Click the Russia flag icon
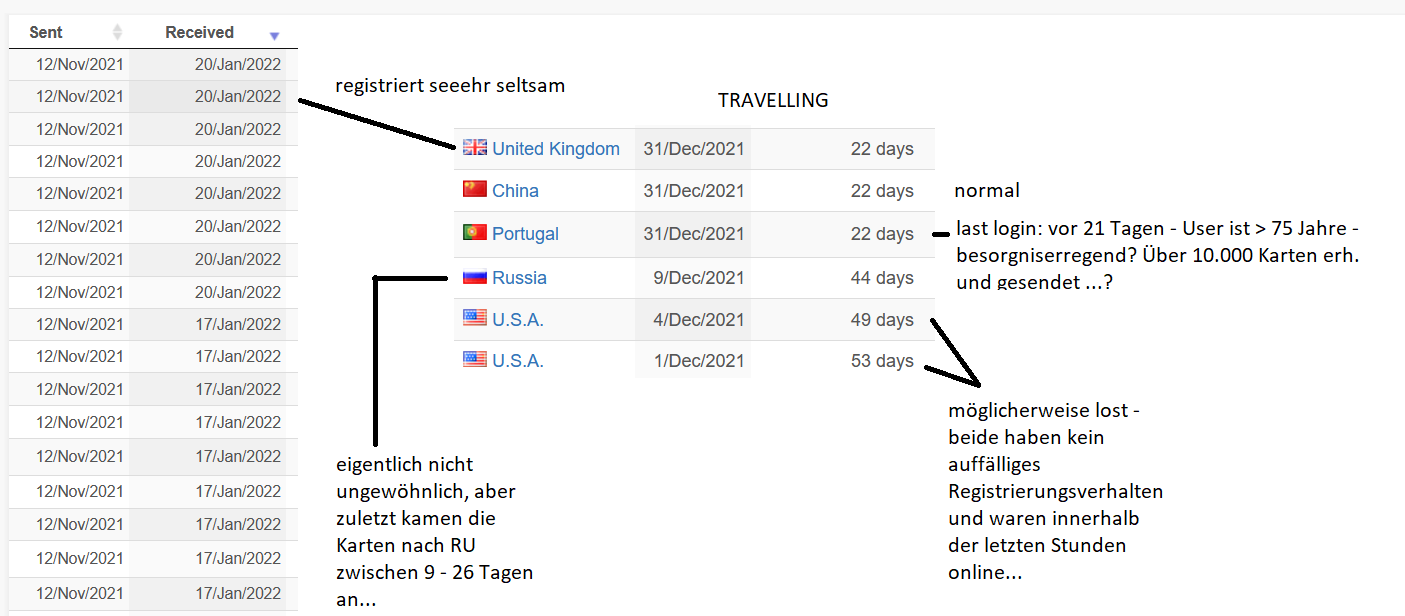Viewport: 1405px width, 616px height. tap(475, 277)
